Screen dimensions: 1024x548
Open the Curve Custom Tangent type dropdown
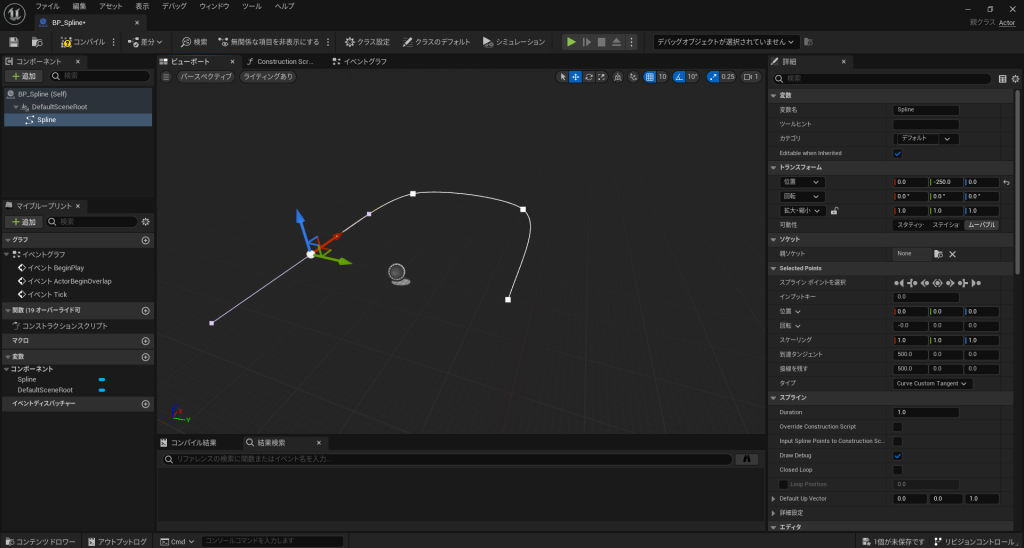(x=932, y=383)
